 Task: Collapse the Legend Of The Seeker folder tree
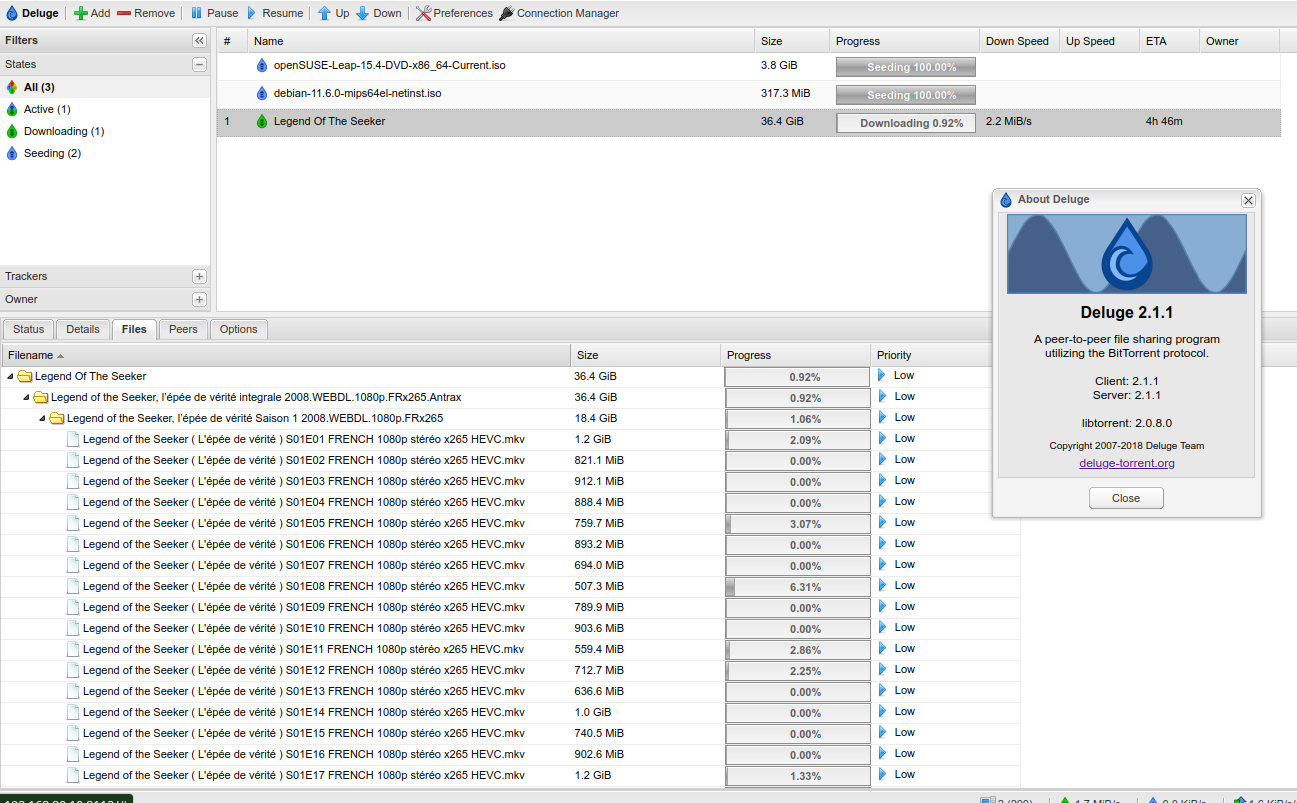click(x=10, y=376)
